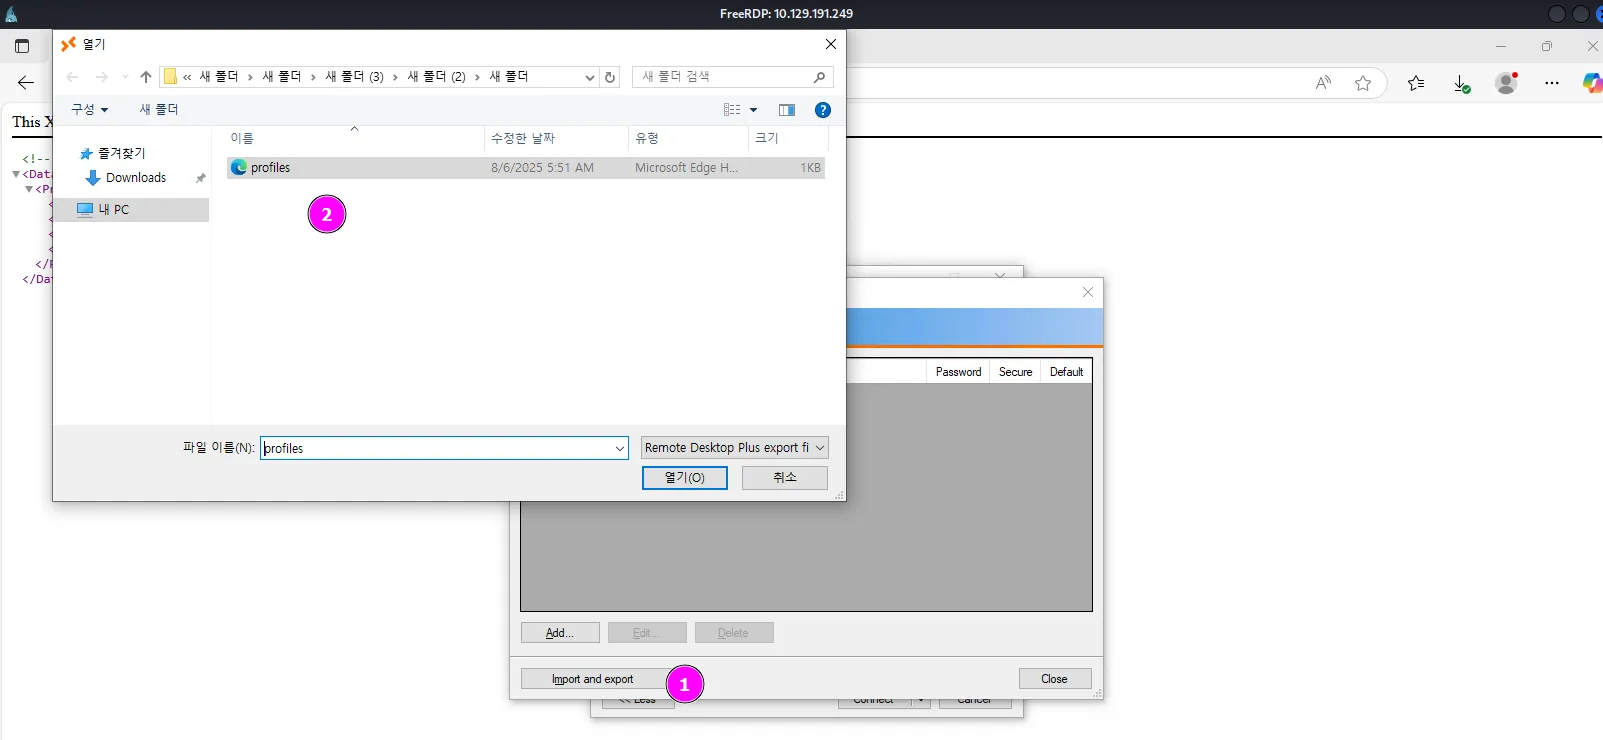Select the profiles file in list
Viewport: 1603px width, 740px height.
(x=526, y=168)
